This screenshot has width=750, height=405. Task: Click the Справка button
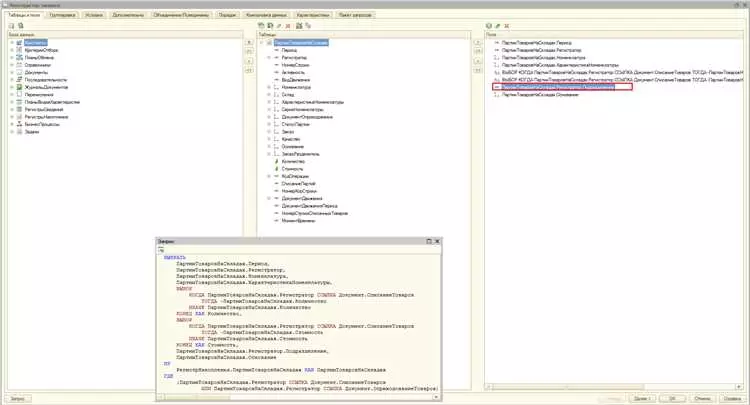coord(732,398)
